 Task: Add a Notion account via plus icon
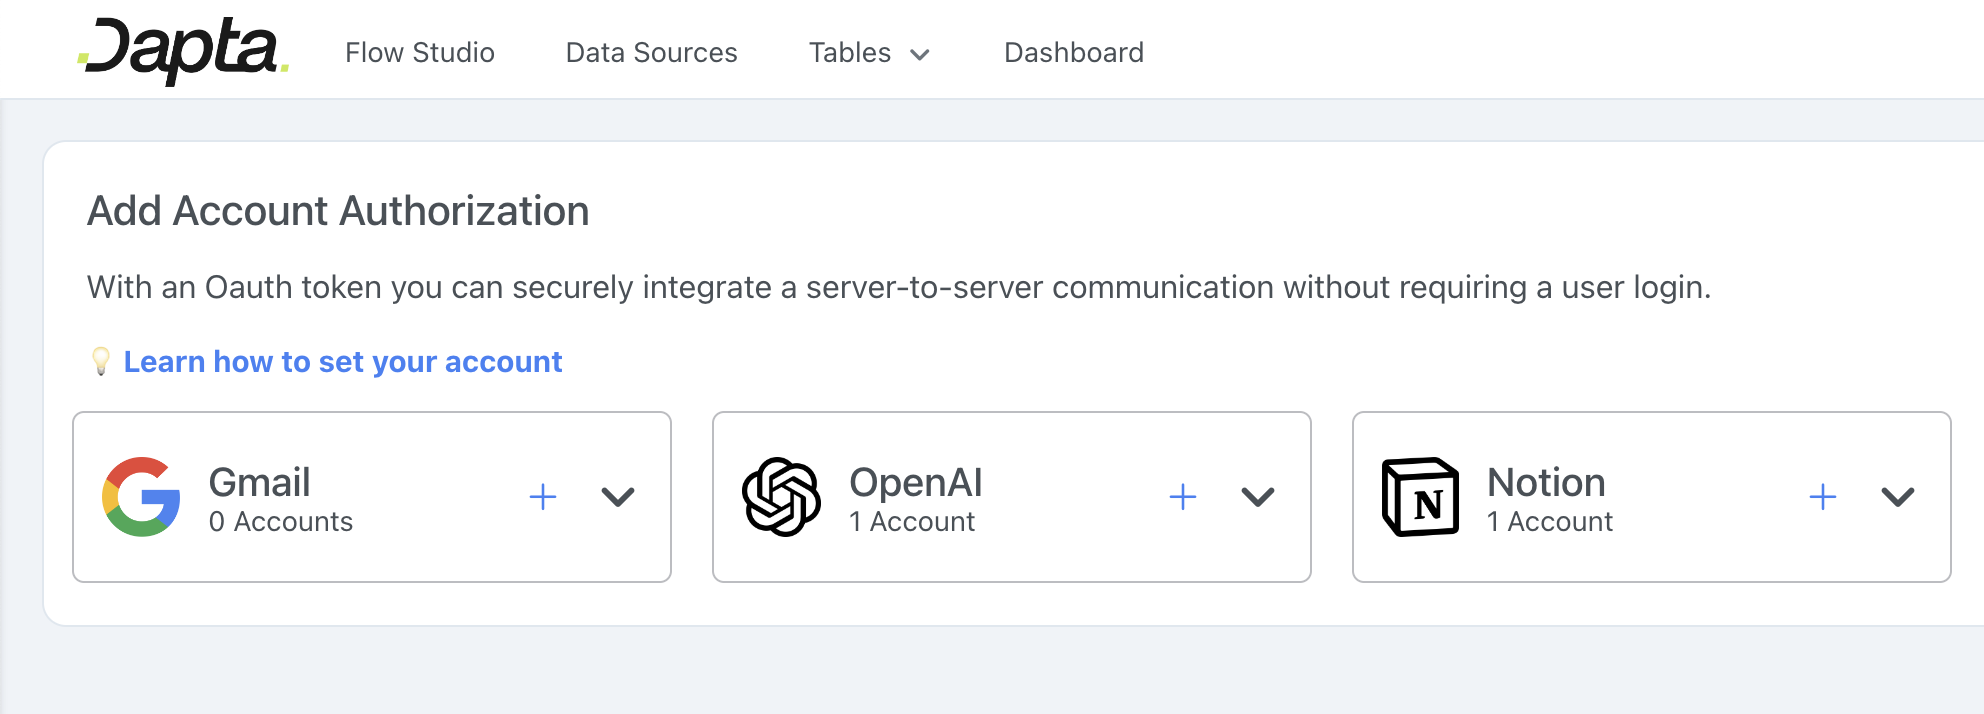click(x=1822, y=497)
